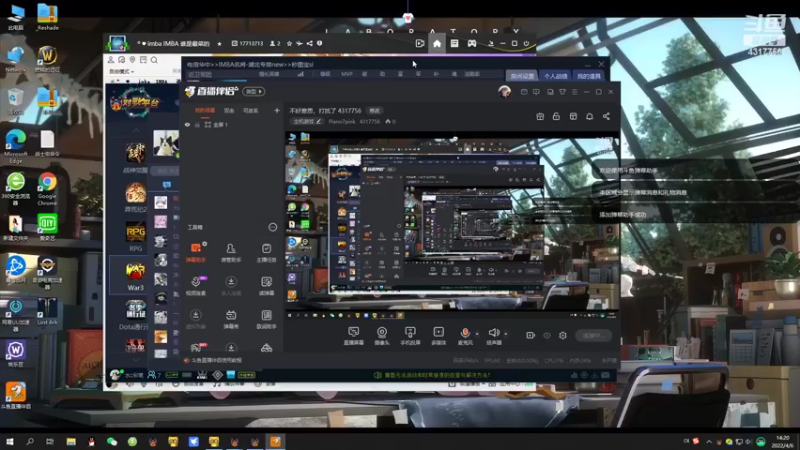Click the sound fix tip in status bar

coord(433,375)
